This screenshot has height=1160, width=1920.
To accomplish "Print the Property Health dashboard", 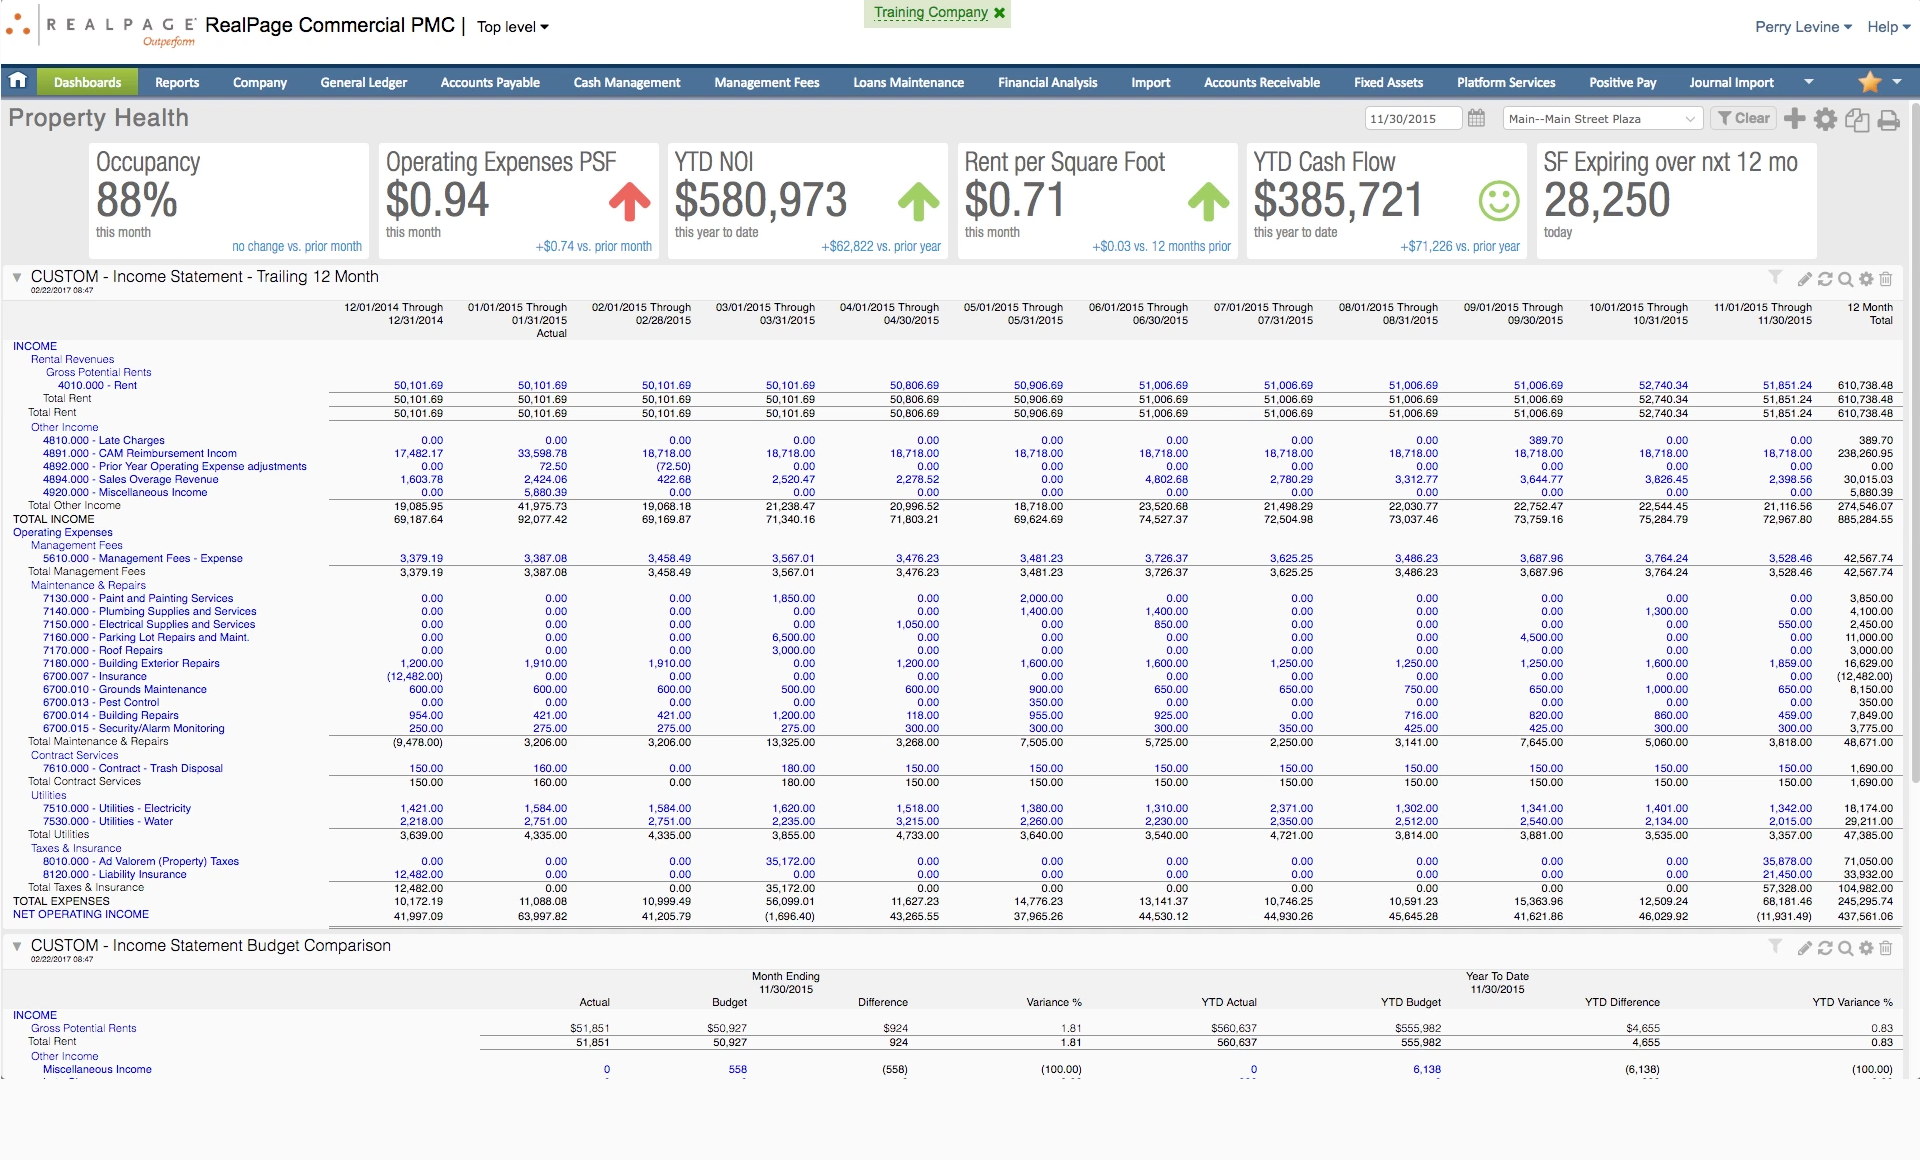I will point(1889,118).
